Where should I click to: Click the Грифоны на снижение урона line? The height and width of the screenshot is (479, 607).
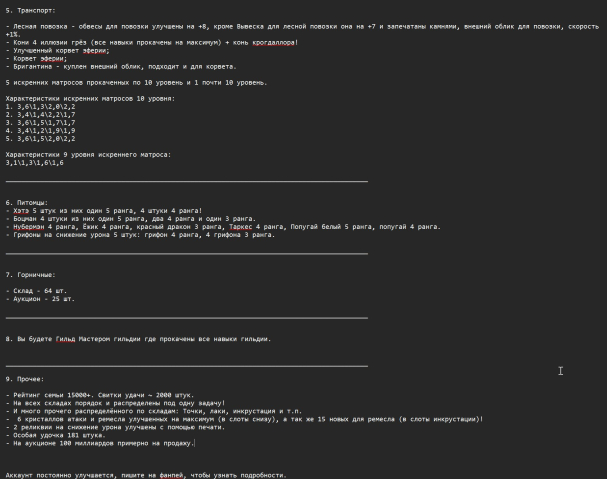click(x=140, y=235)
